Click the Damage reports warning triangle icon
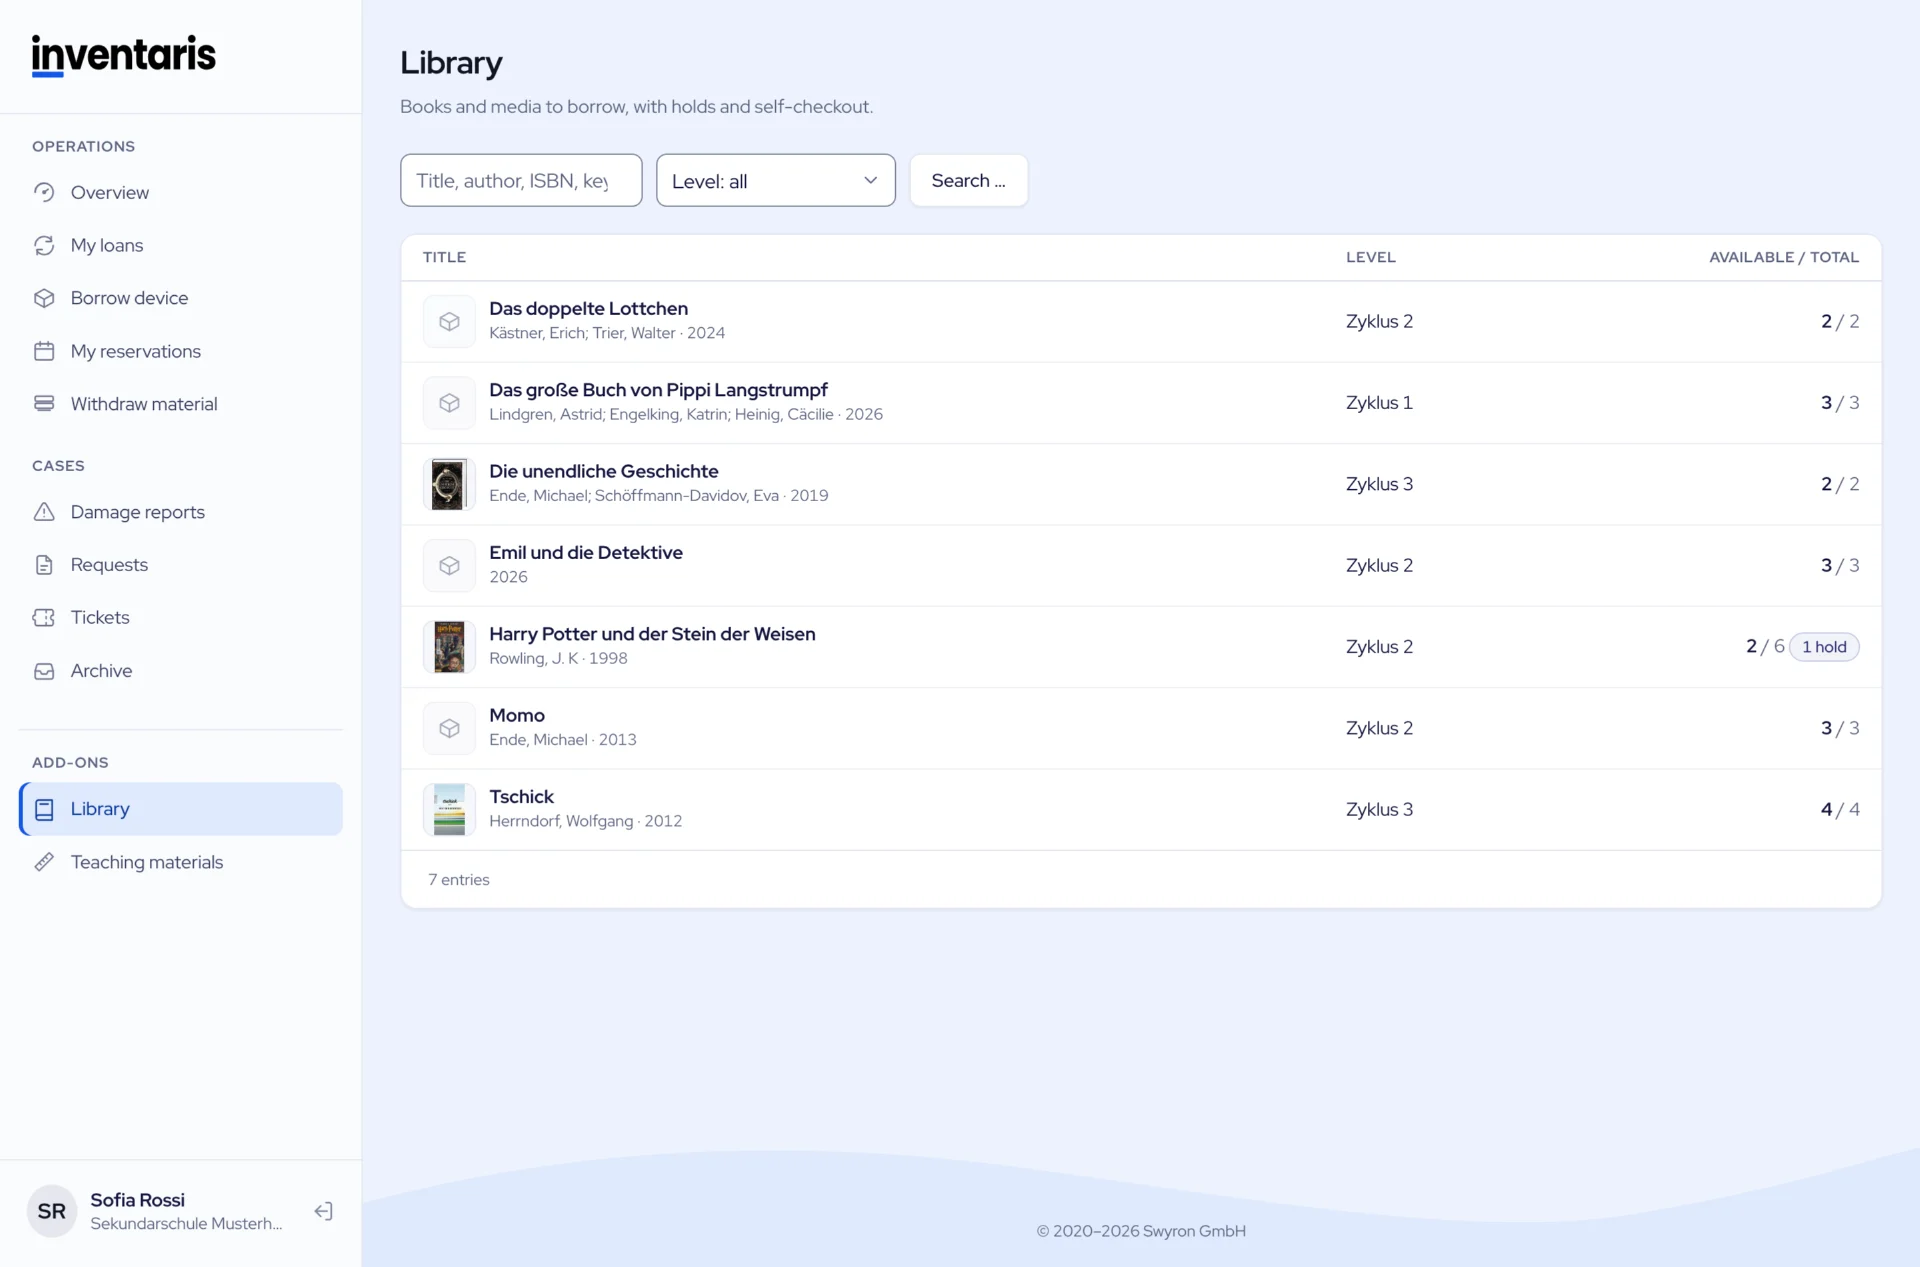Image resolution: width=1920 pixels, height=1267 pixels. pos(44,512)
